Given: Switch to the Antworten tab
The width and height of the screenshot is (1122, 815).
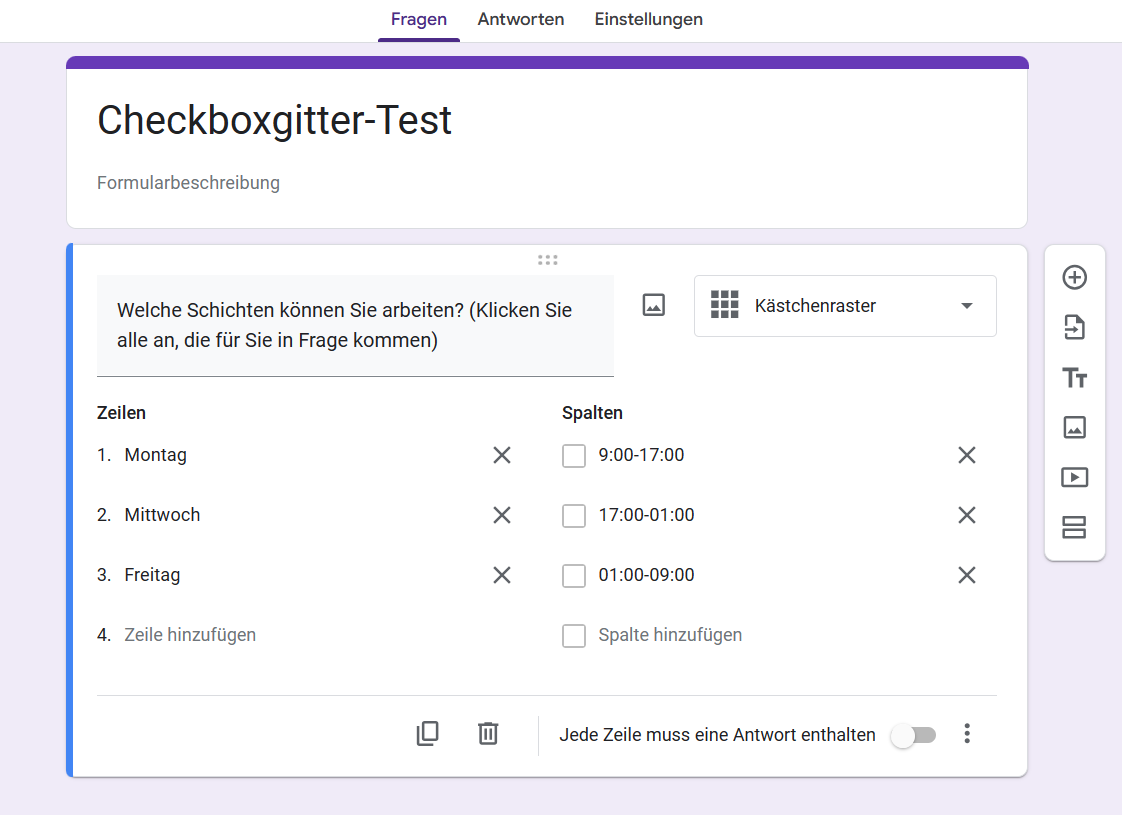Looking at the screenshot, I should pos(520,20).
